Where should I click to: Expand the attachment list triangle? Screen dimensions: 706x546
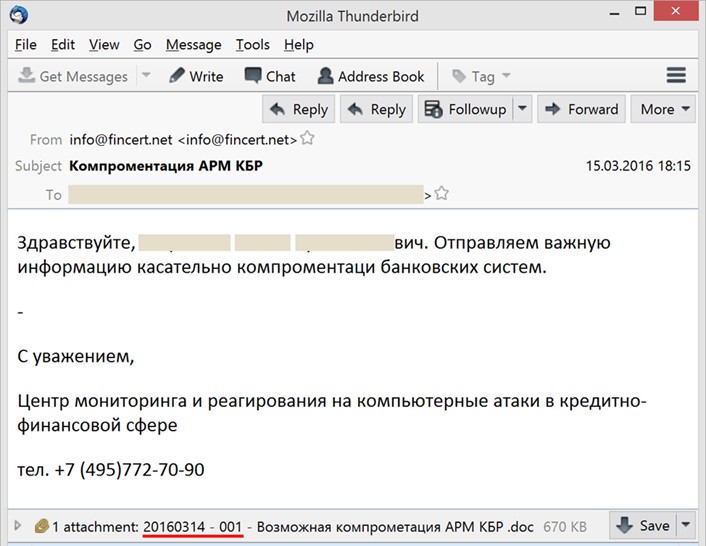click(18, 525)
